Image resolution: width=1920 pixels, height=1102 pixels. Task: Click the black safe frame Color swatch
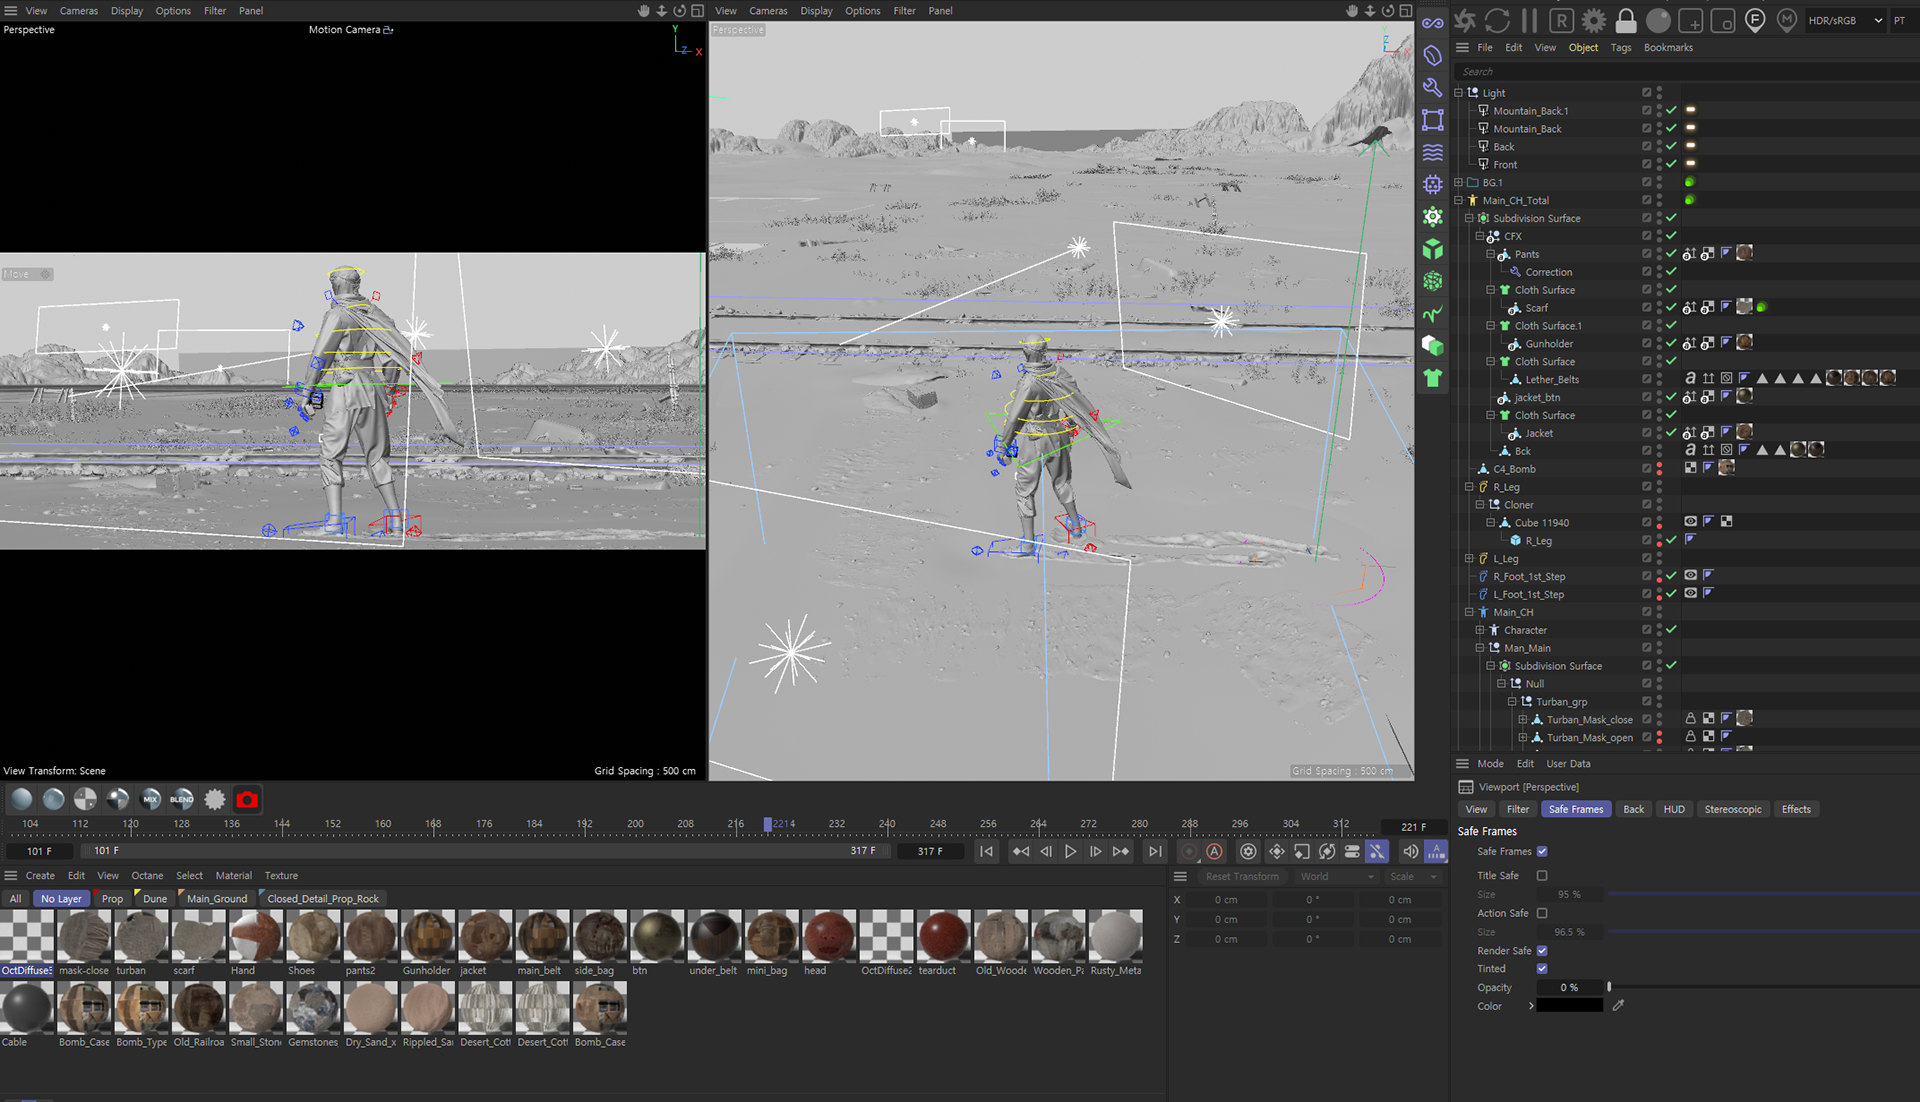[x=1569, y=1006]
